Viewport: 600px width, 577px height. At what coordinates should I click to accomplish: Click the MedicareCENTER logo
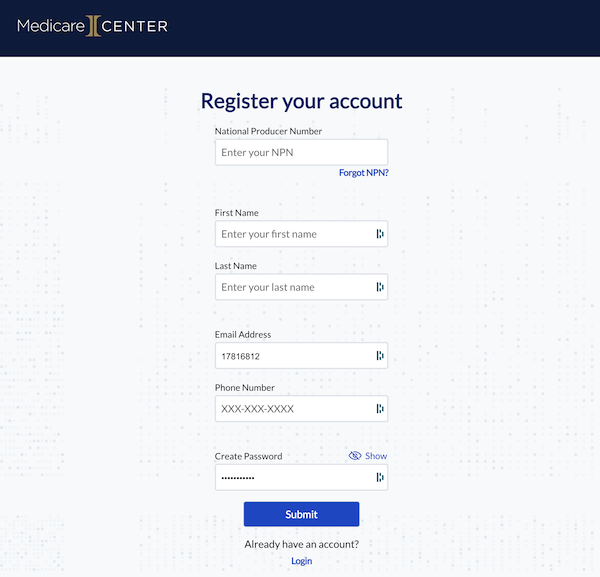pyautogui.click(x=92, y=25)
